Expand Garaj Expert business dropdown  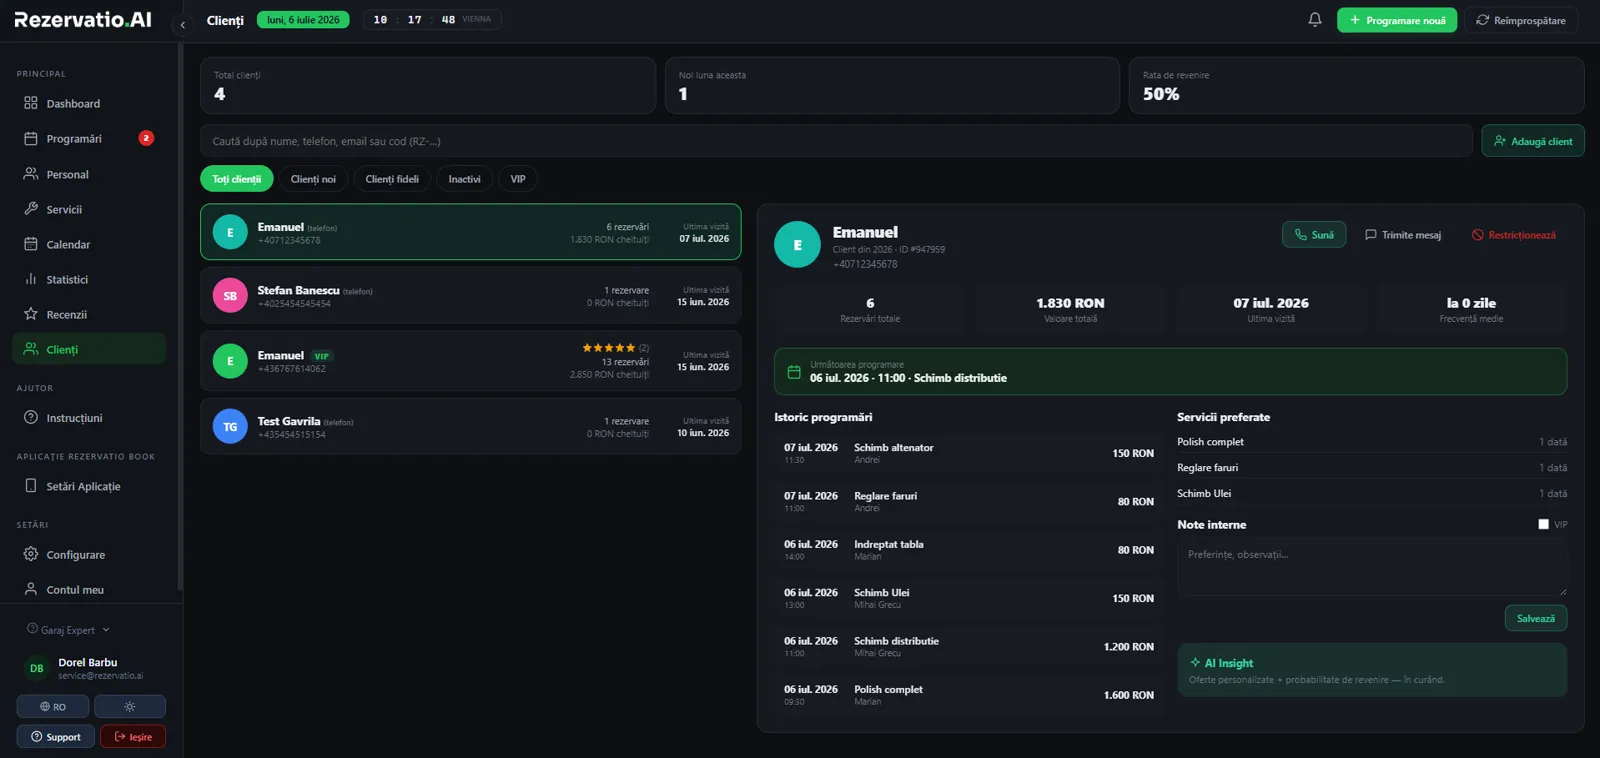coord(68,630)
